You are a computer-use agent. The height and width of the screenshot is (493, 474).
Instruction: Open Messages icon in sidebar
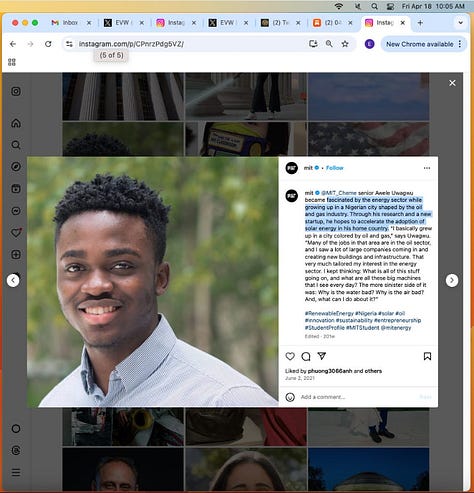(x=16, y=211)
